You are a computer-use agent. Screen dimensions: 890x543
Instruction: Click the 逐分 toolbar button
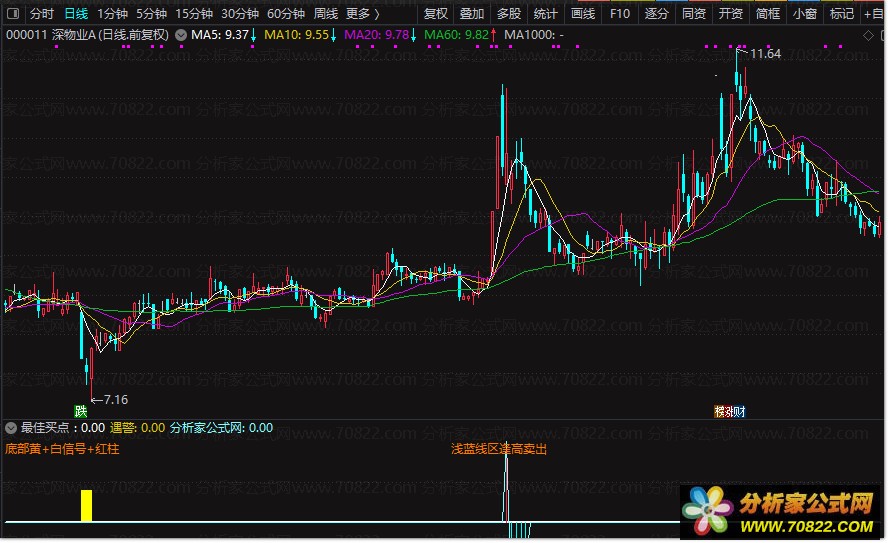coord(657,14)
